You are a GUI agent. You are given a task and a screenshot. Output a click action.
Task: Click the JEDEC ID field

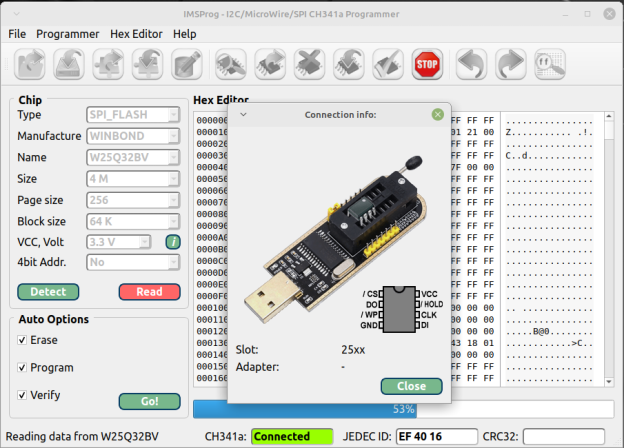point(437,436)
